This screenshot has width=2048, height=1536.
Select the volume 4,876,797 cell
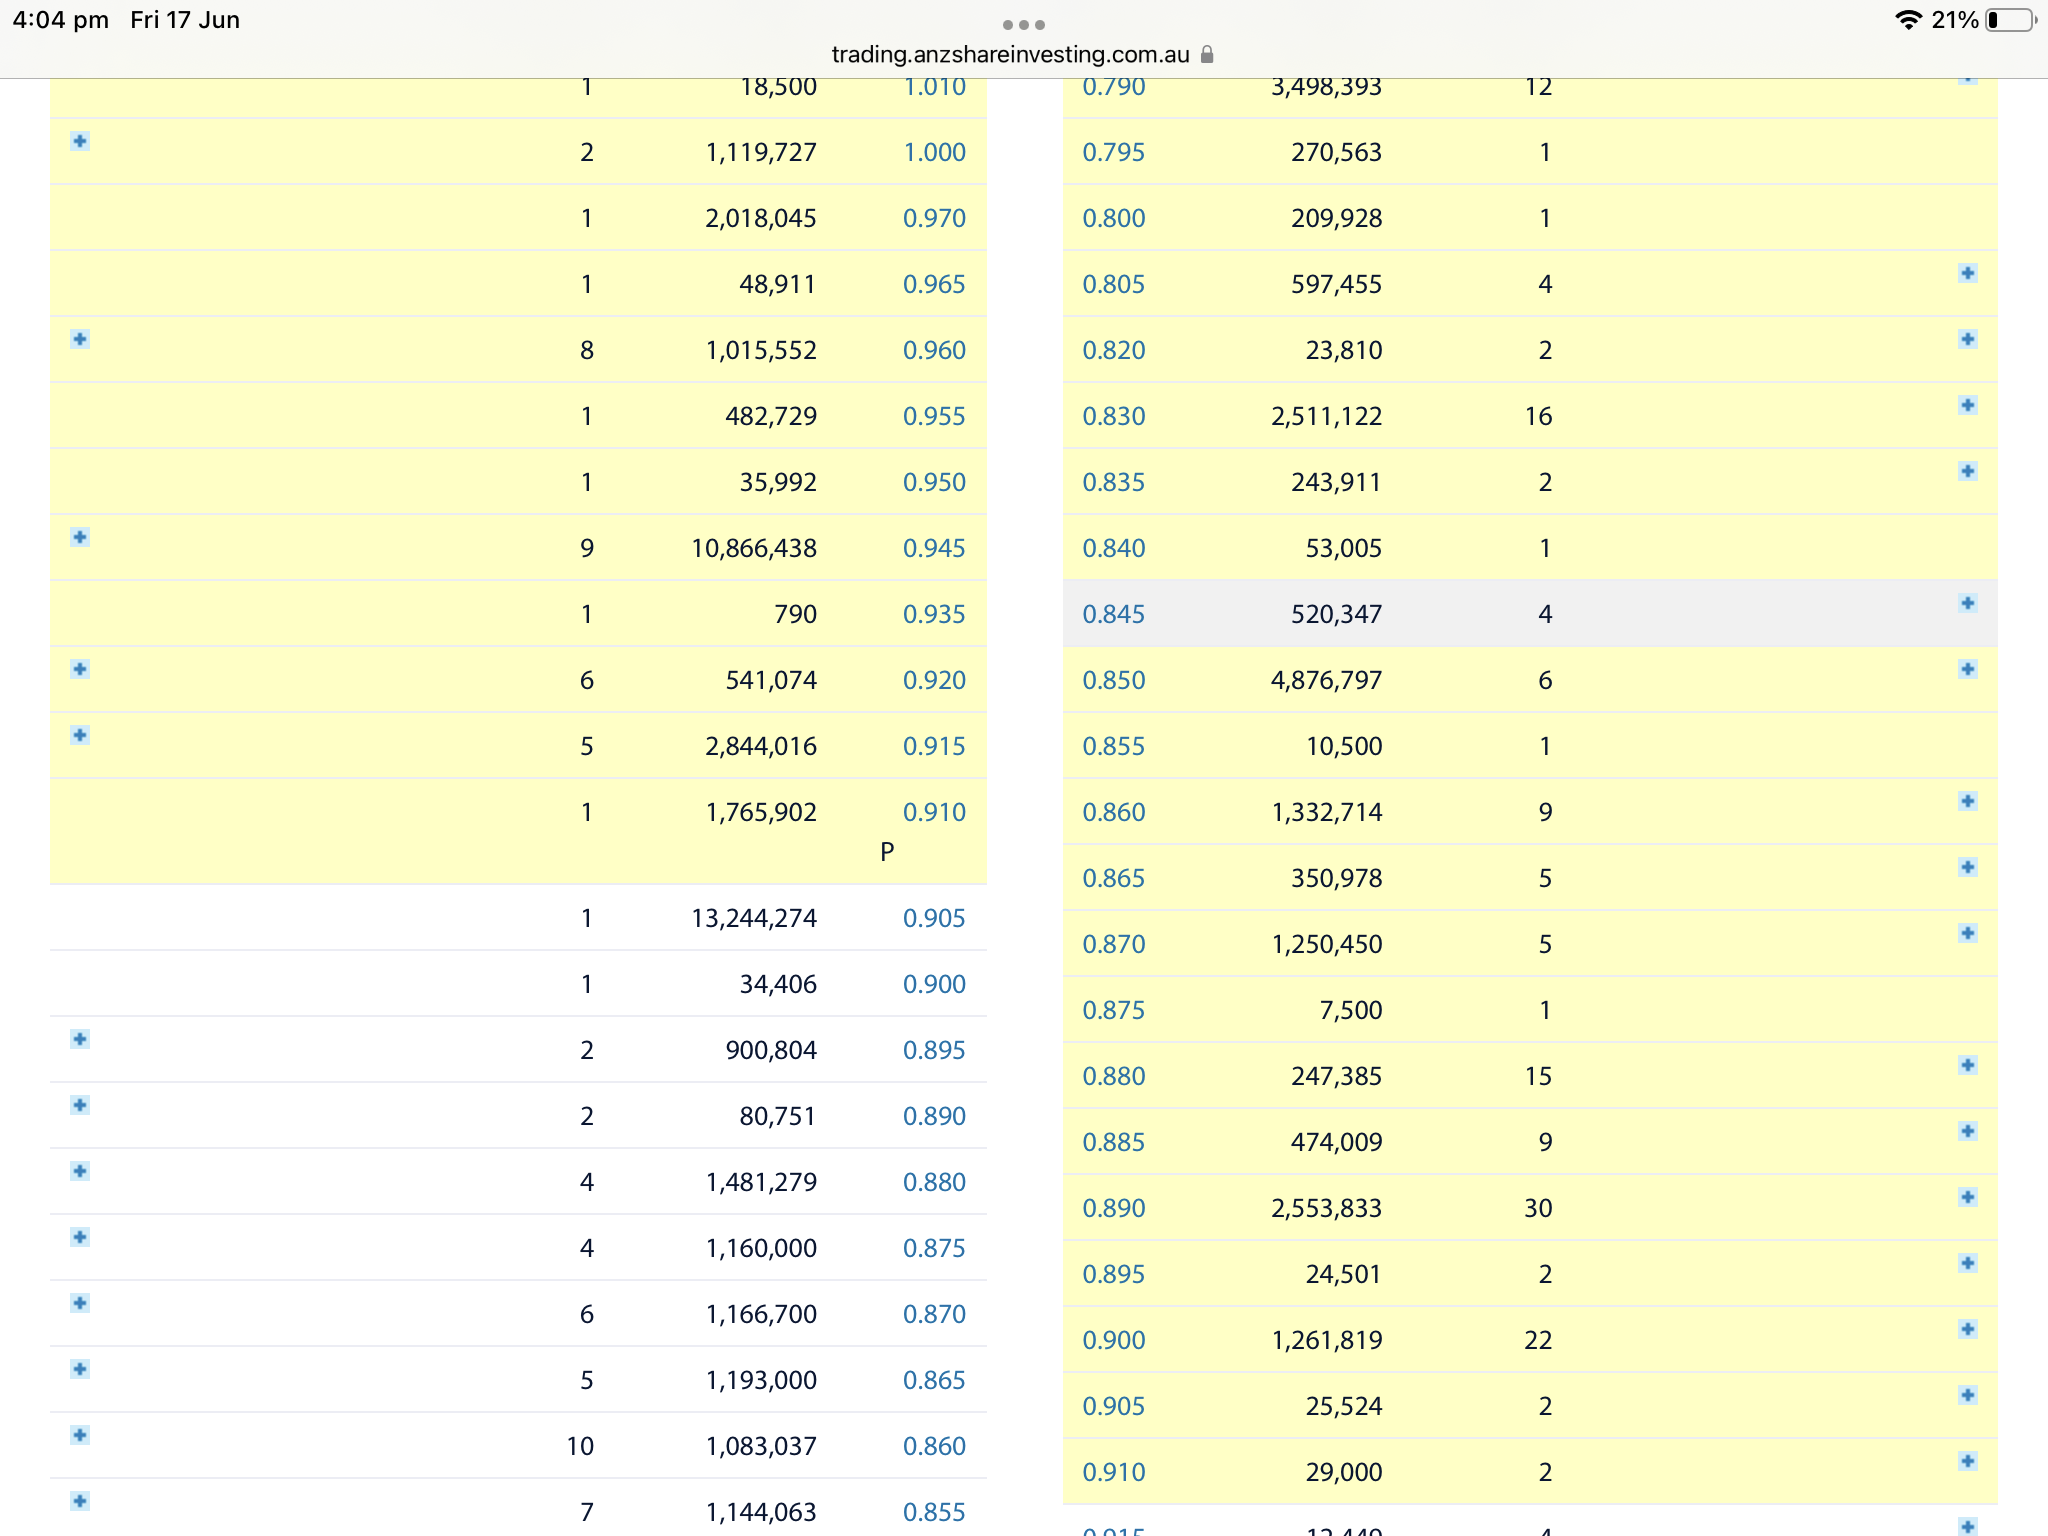pyautogui.click(x=1326, y=680)
